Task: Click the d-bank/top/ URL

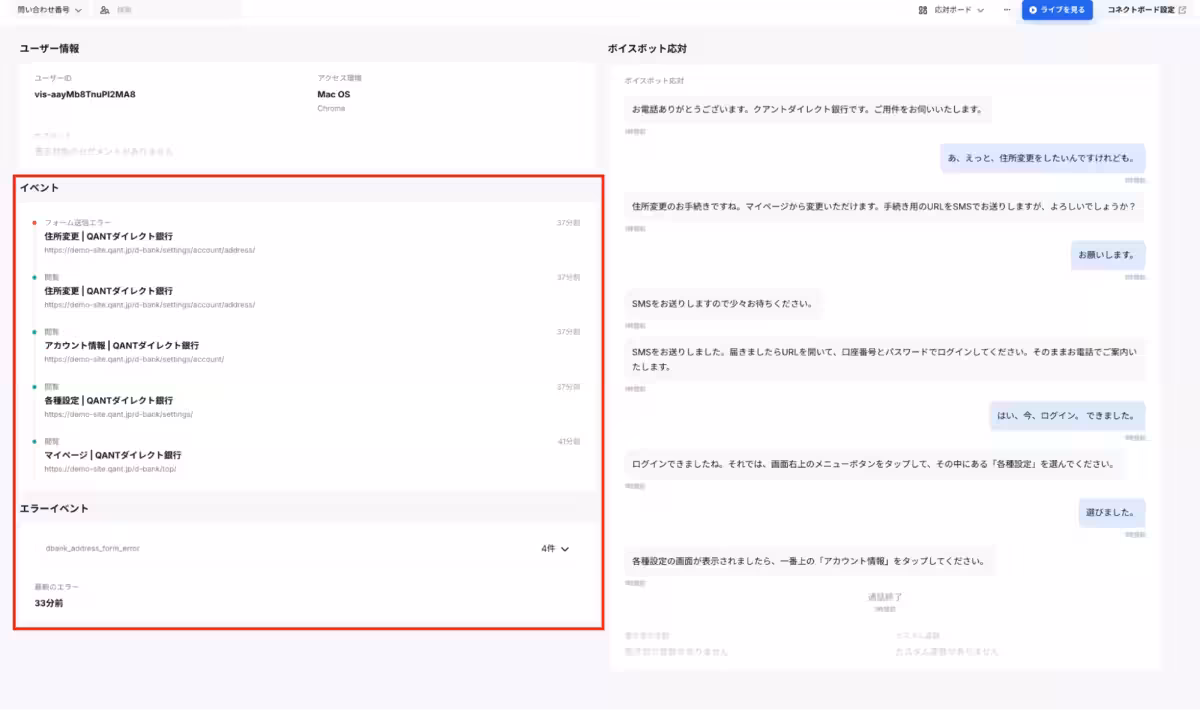Action: tap(110, 469)
